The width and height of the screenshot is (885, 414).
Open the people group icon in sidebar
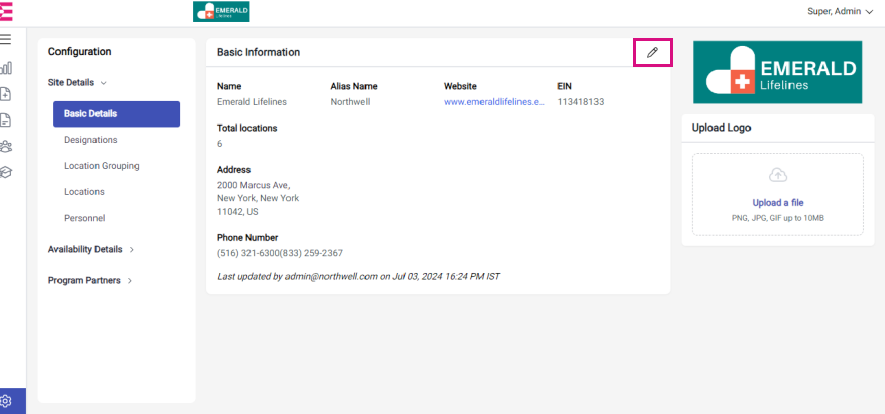6,147
